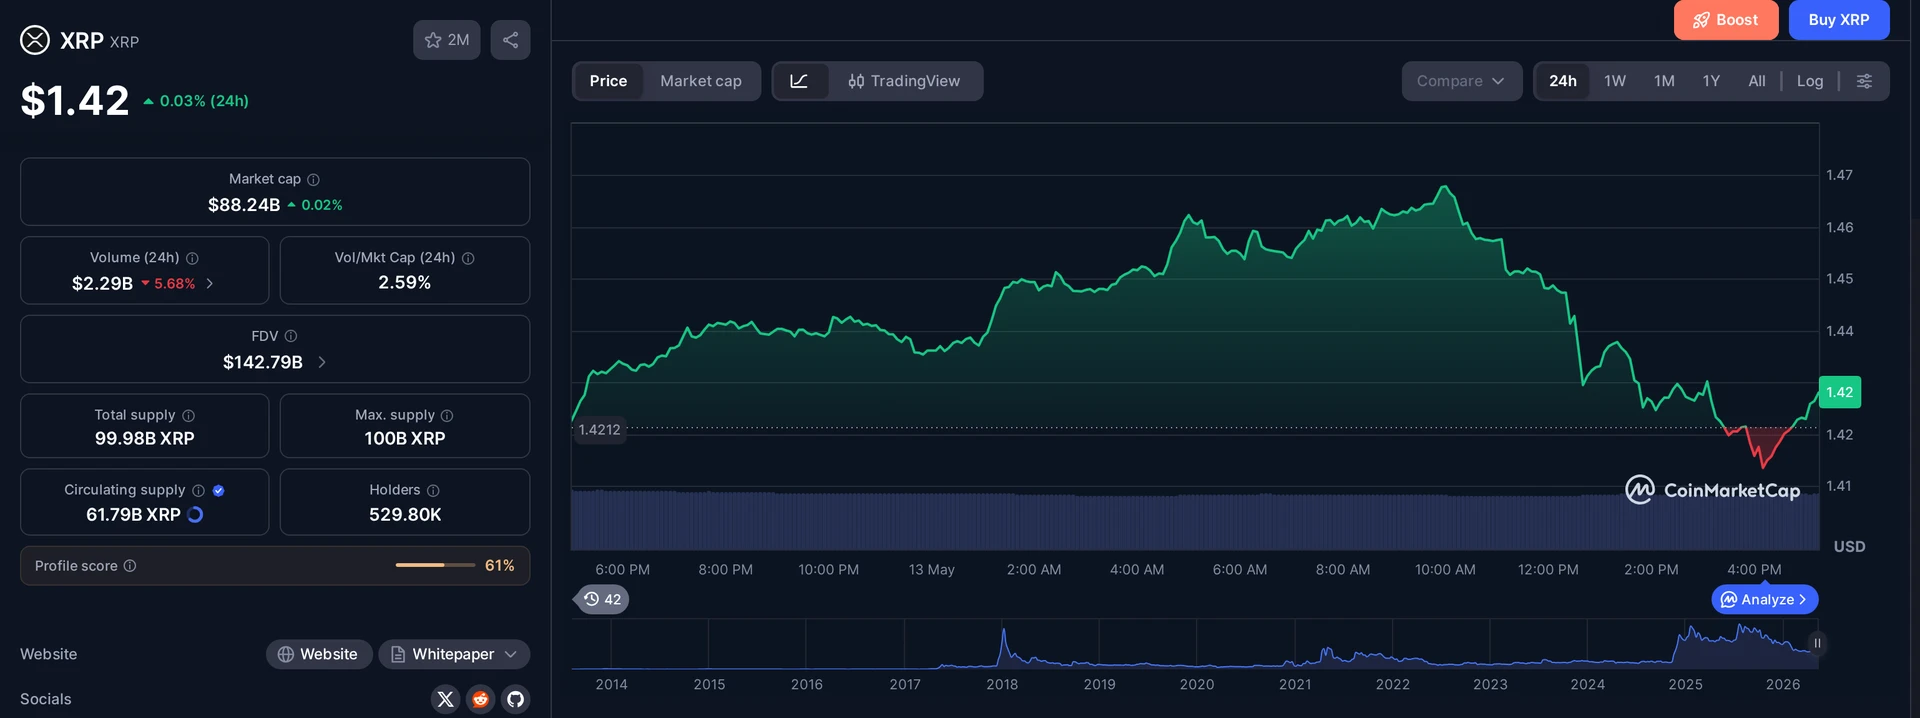Expand FDV details chevron
This screenshot has height=718, width=1920.
322,362
